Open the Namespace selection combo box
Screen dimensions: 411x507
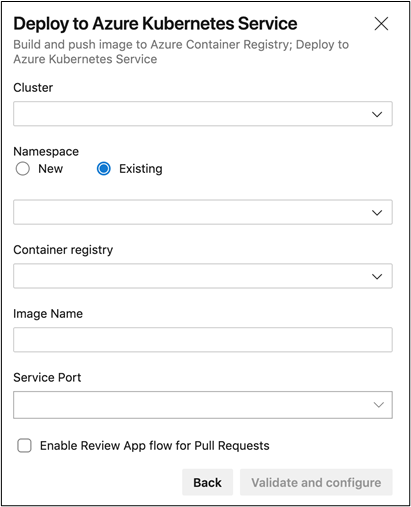(x=203, y=212)
